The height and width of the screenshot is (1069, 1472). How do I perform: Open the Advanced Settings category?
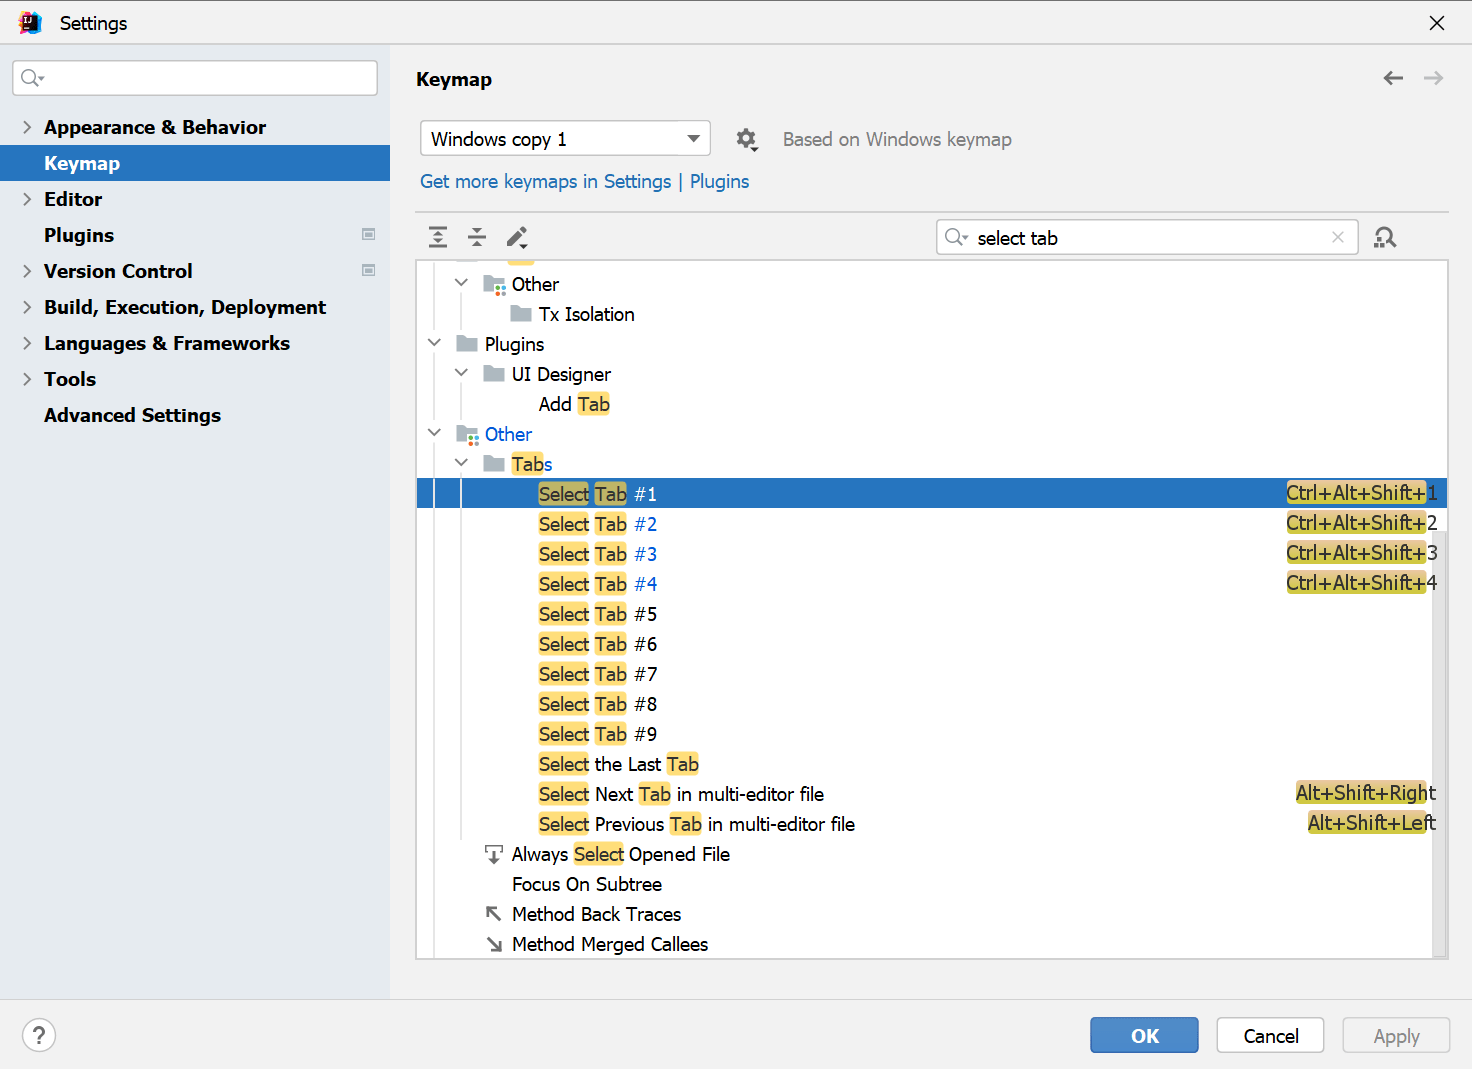tap(132, 415)
